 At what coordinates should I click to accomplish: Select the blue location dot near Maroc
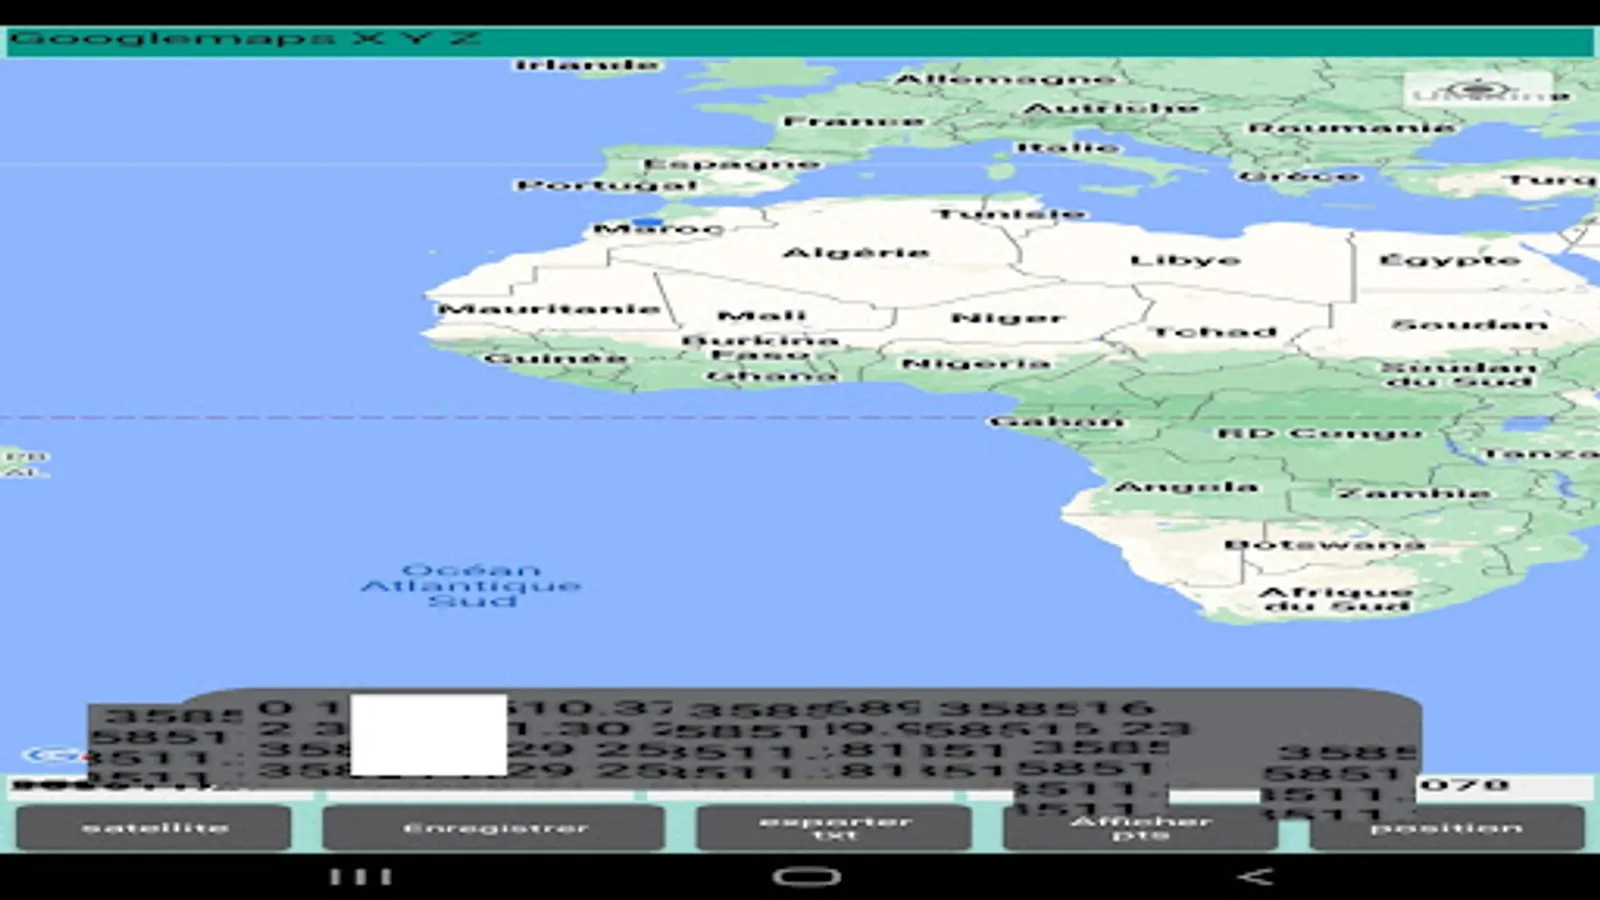648,222
